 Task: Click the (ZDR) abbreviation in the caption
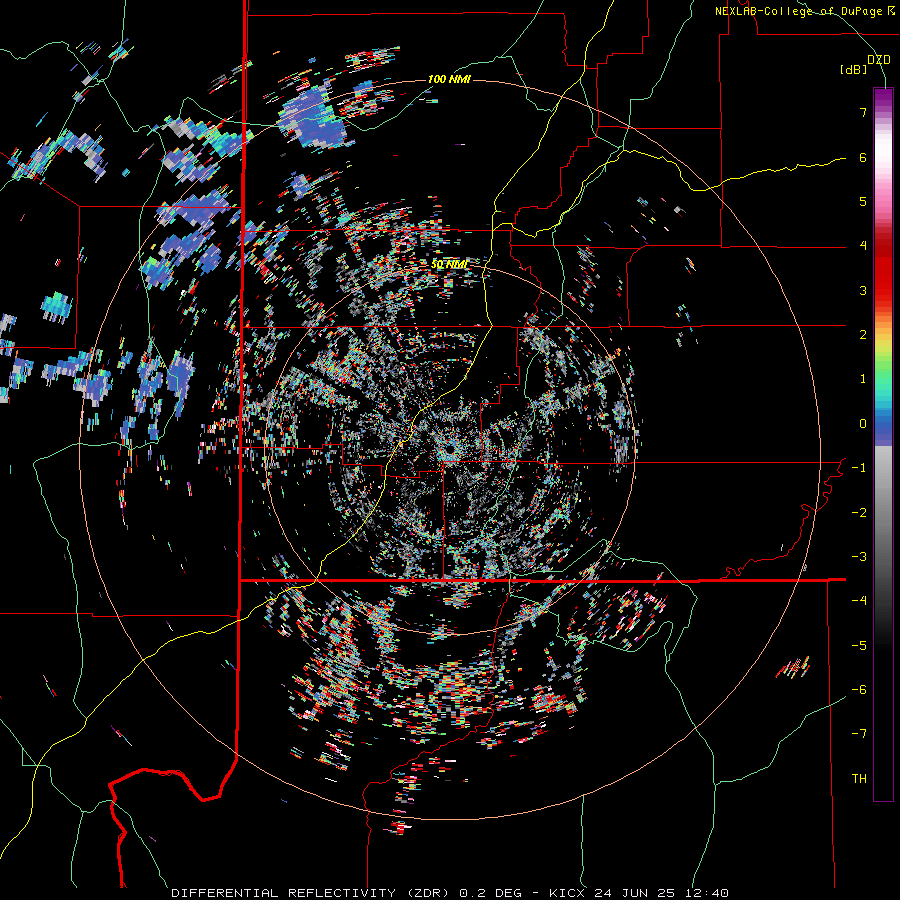point(428,893)
